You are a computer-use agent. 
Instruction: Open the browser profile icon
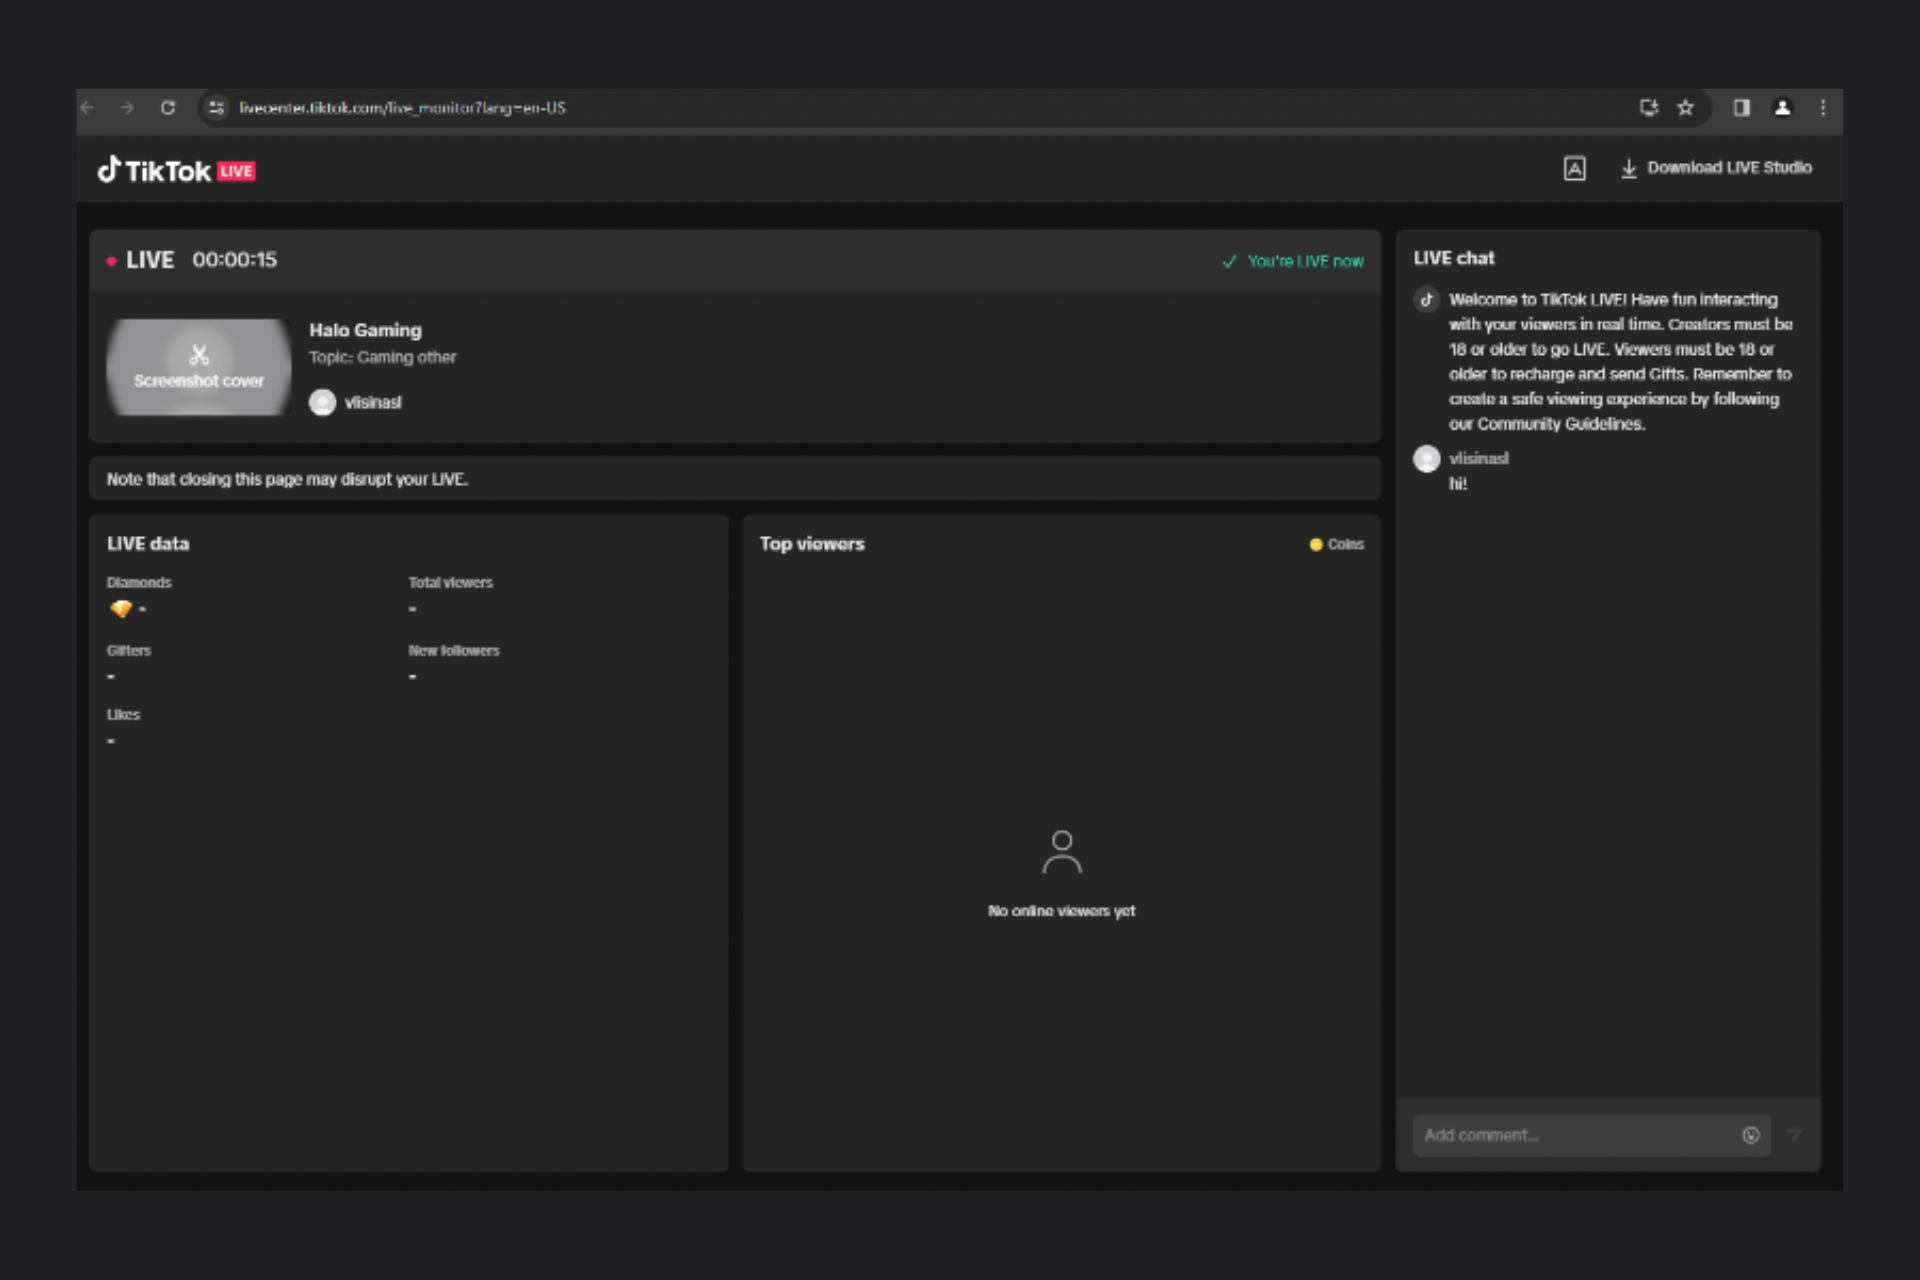click(x=1782, y=108)
